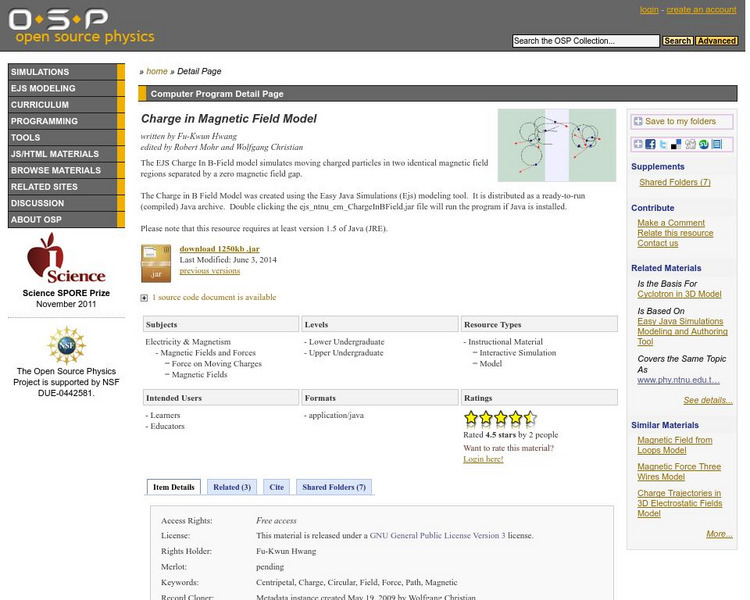Open the previous versions link
The height and width of the screenshot is (600, 750).
tap(210, 271)
